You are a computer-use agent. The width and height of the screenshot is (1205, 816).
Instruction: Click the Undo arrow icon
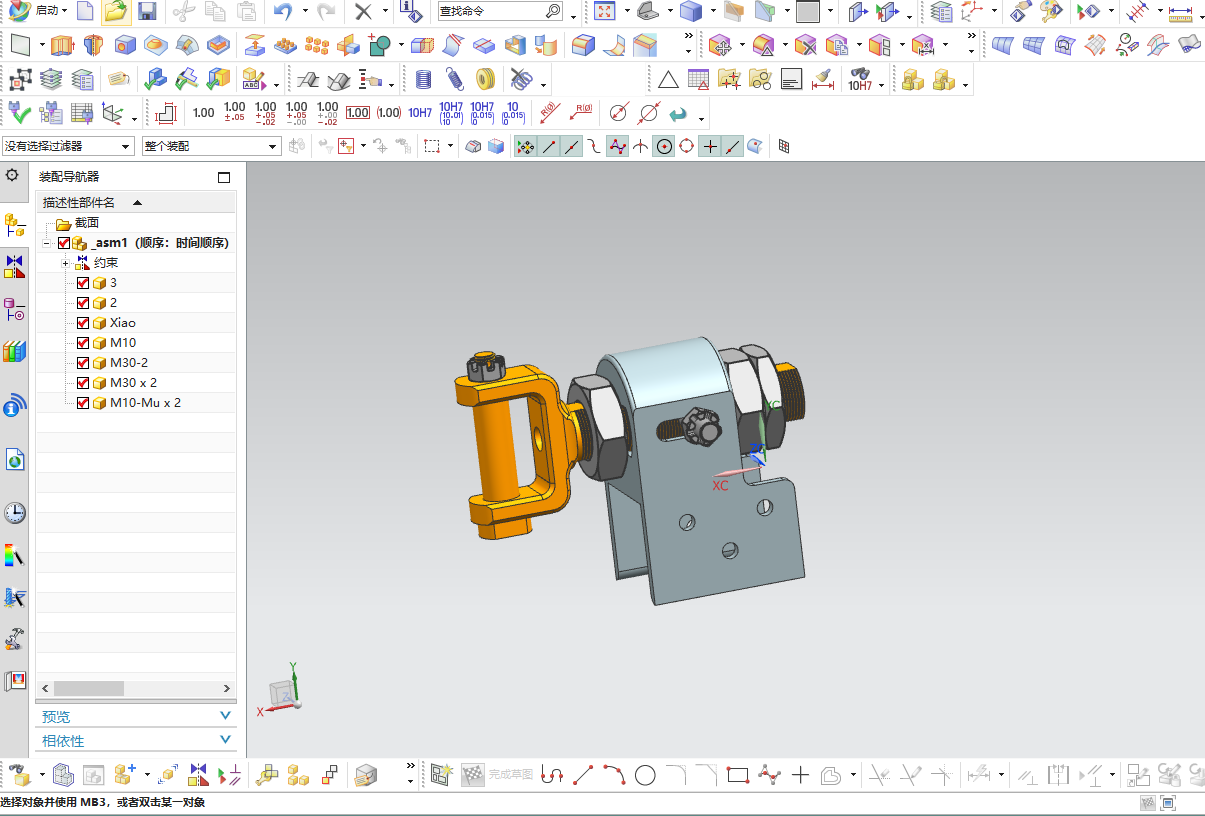(283, 12)
